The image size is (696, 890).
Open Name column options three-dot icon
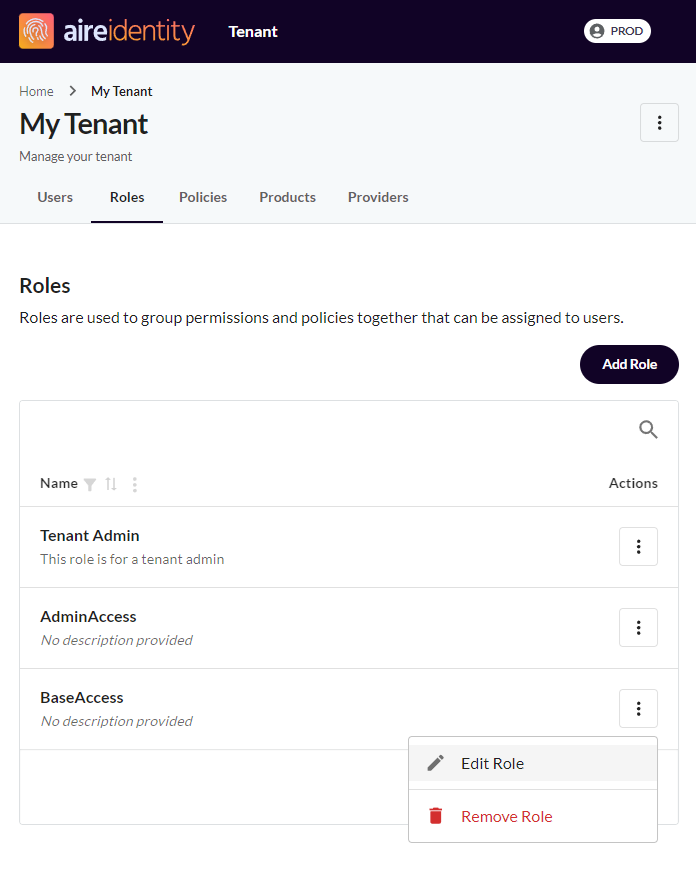[x=135, y=484]
